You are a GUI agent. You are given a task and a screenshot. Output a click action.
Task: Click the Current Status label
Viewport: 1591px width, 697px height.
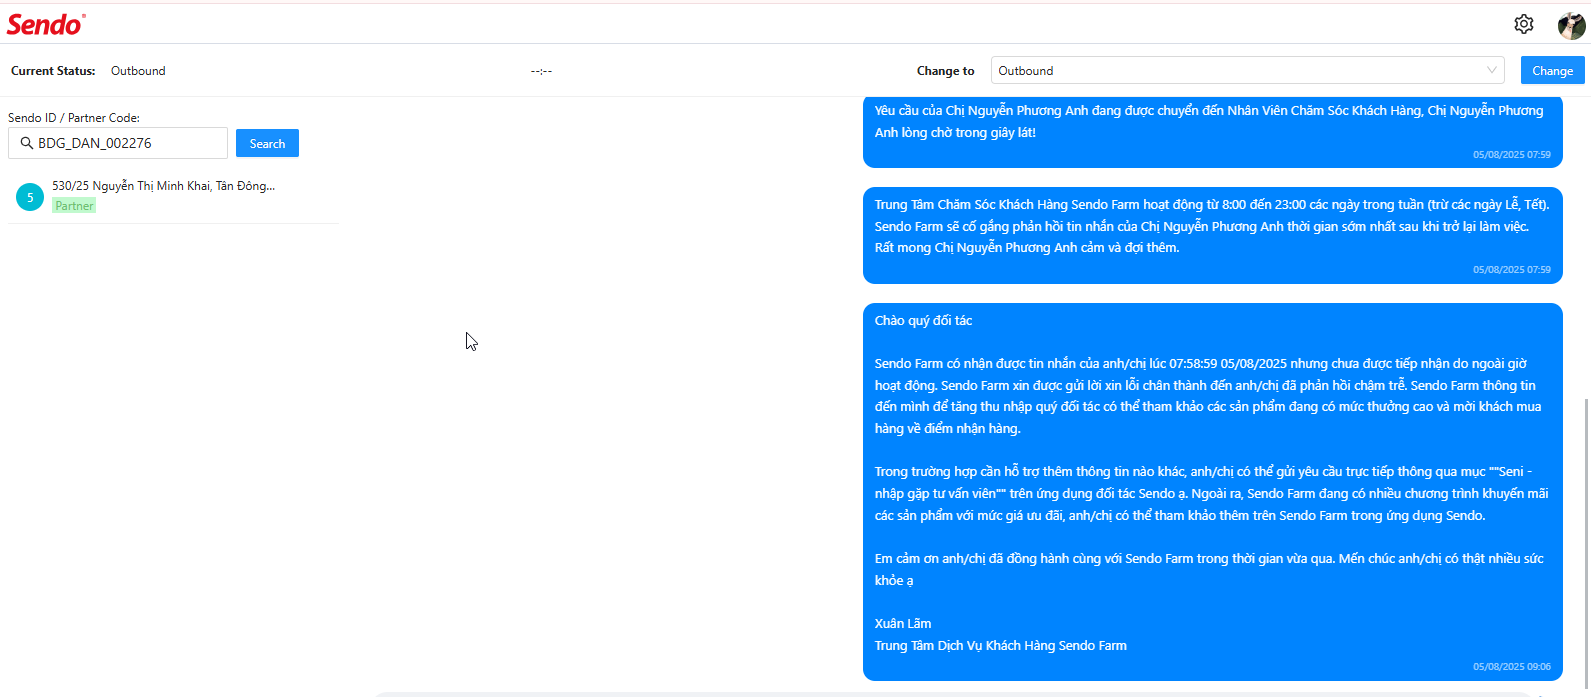[x=53, y=71]
